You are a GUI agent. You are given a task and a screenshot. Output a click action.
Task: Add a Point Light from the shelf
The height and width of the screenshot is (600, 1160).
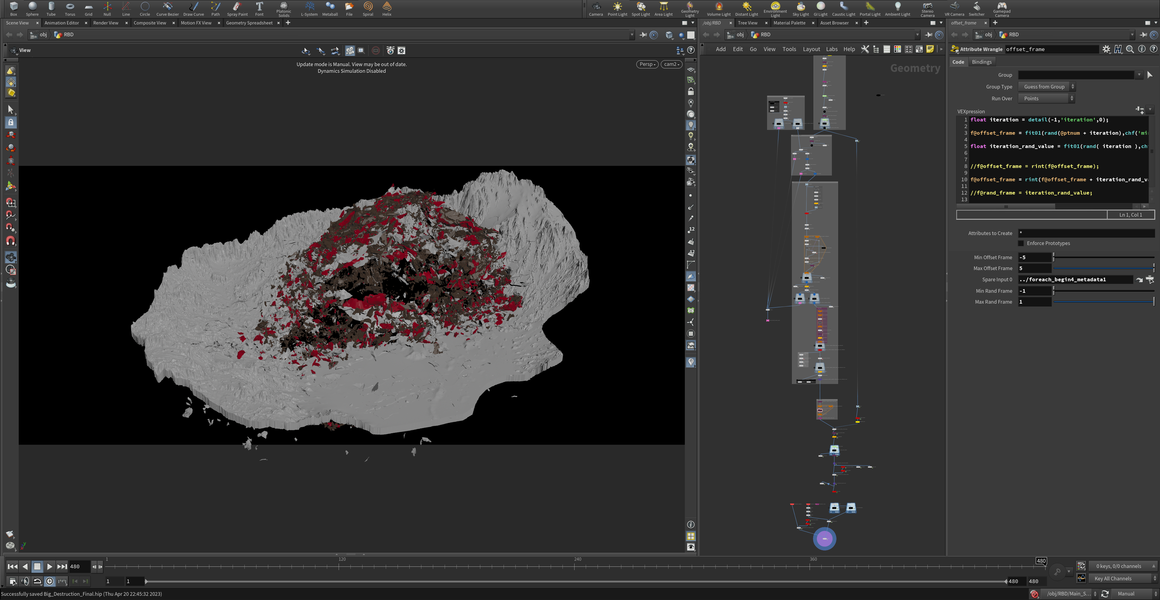pos(618,9)
